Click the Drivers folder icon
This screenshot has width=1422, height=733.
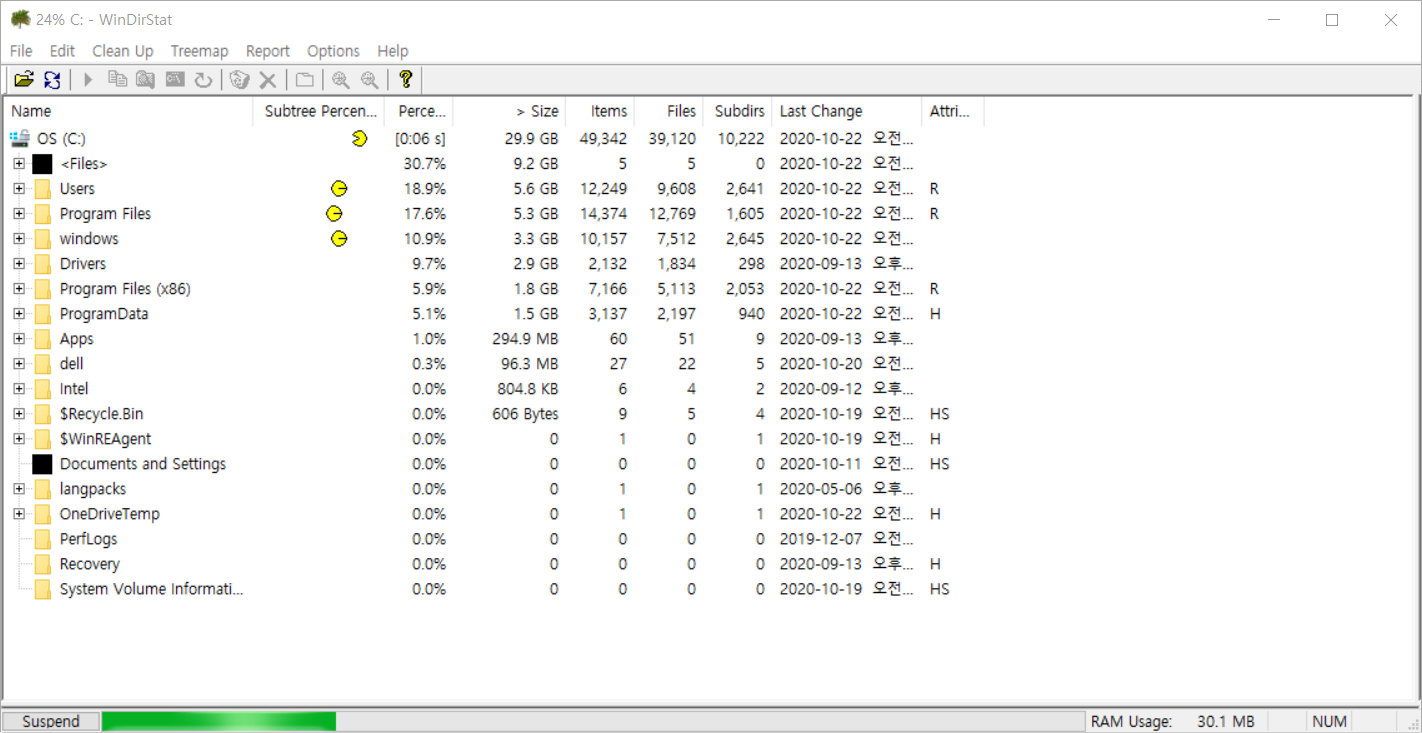coord(42,264)
